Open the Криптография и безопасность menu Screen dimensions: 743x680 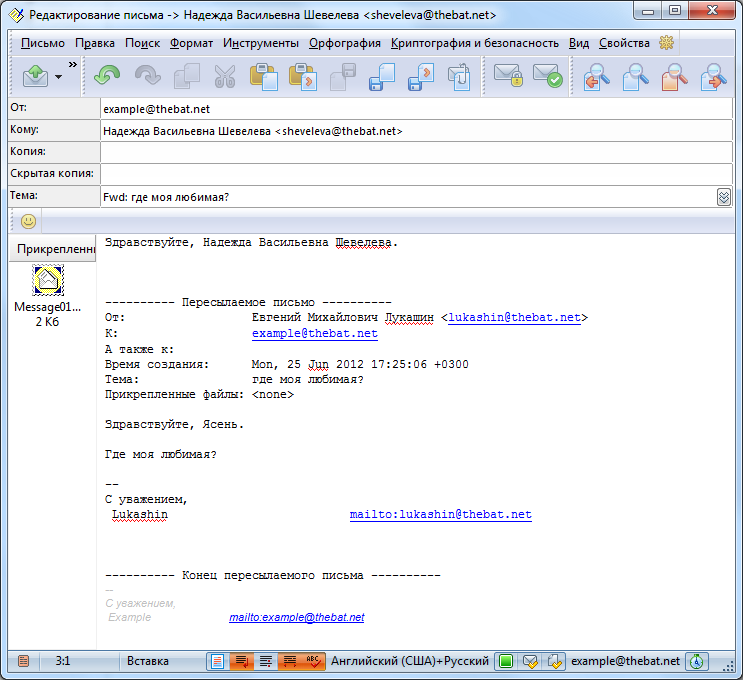pos(474,43)
